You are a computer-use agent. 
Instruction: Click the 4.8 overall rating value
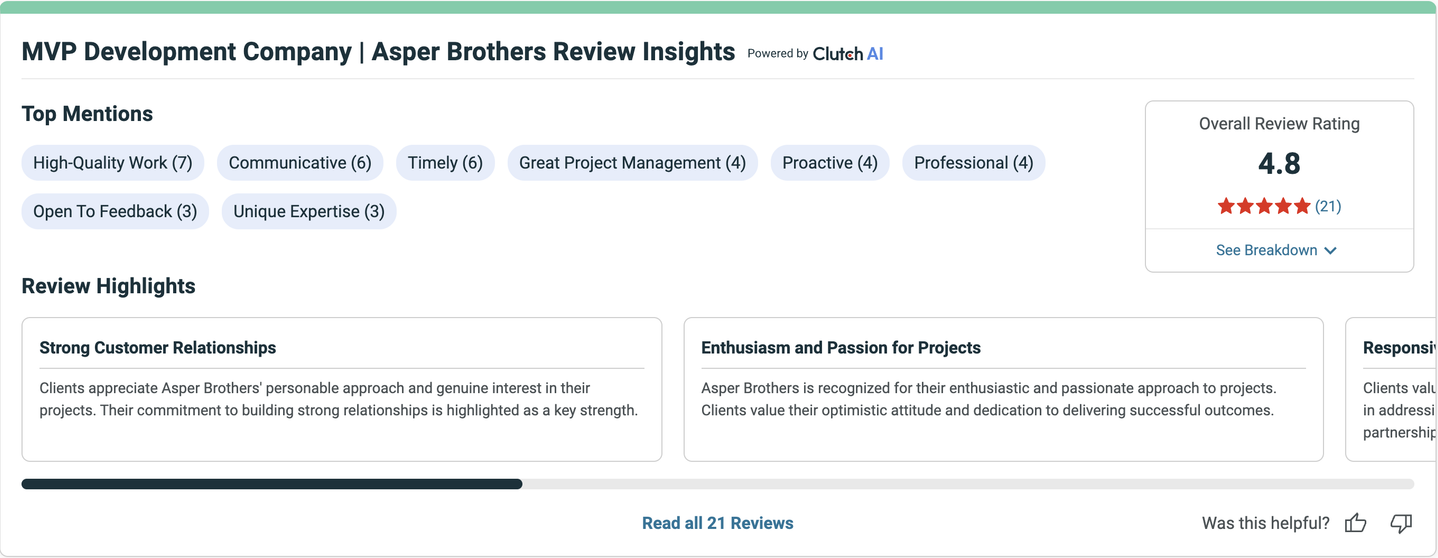(x=1279, y=163)
